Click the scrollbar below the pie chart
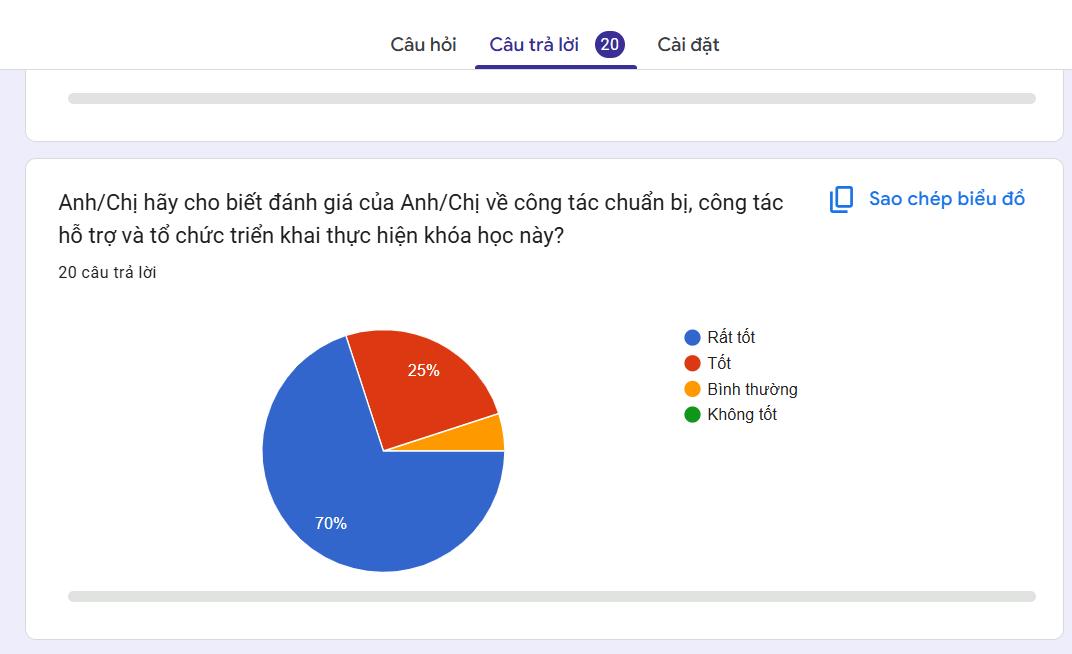Image resolution: width=1072 pixels, height=654 pixels. 552,597
